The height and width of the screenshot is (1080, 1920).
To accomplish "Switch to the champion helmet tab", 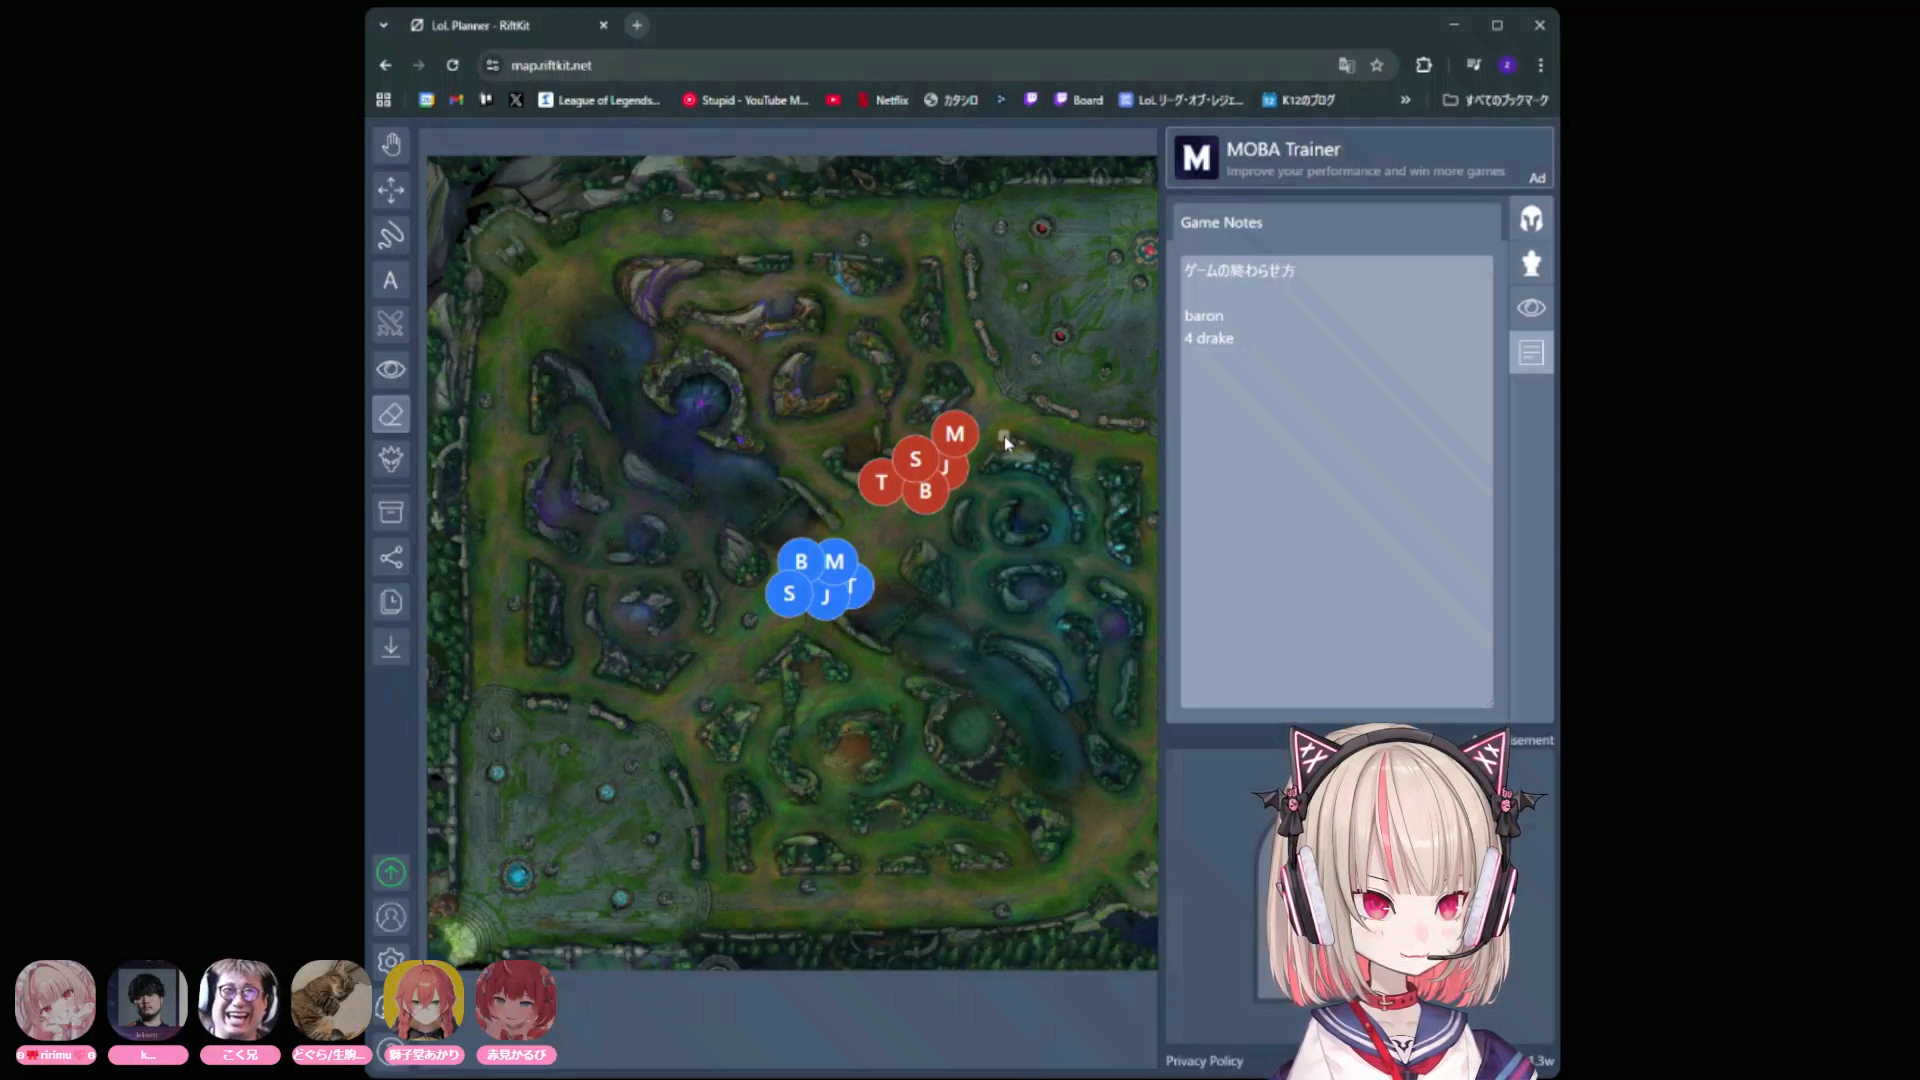I will coord(1531,219).
